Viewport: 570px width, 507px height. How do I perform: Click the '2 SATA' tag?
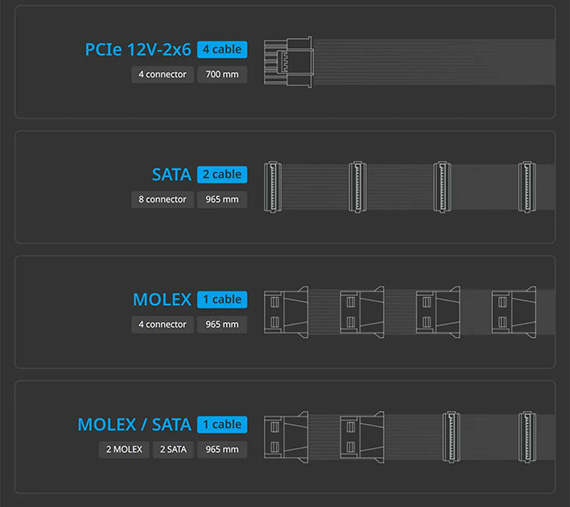click(x=173, y=450)
